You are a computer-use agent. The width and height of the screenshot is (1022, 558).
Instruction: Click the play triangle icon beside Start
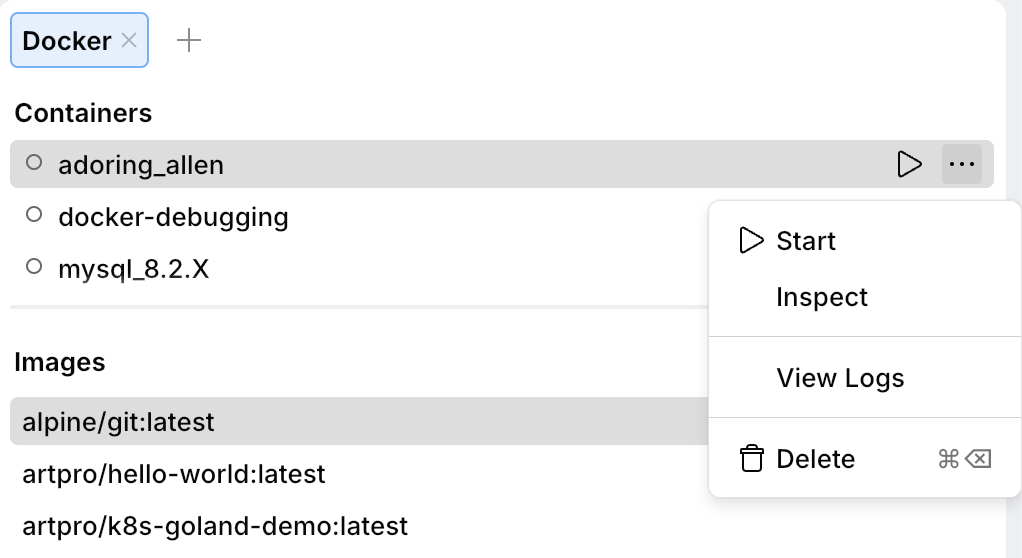pyautogui.click(x=751, y=241)
